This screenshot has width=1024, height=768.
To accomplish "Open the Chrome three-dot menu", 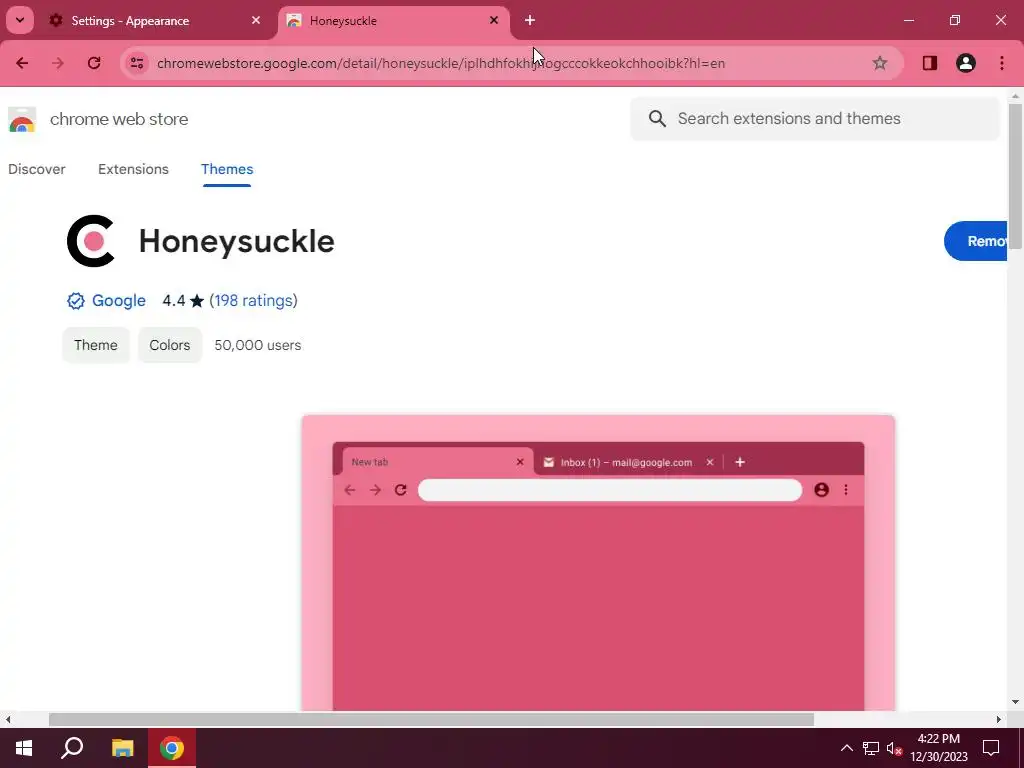I will pos(1002,63).
